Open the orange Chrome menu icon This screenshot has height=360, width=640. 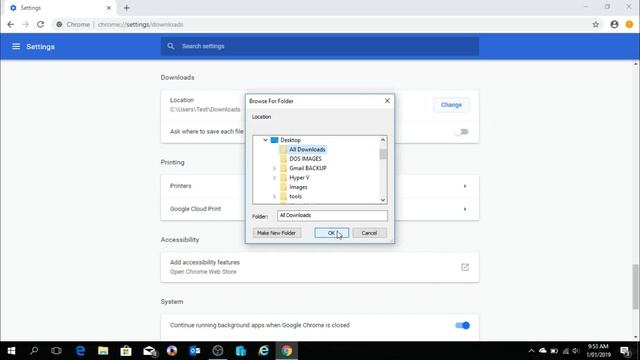[629, 24]
